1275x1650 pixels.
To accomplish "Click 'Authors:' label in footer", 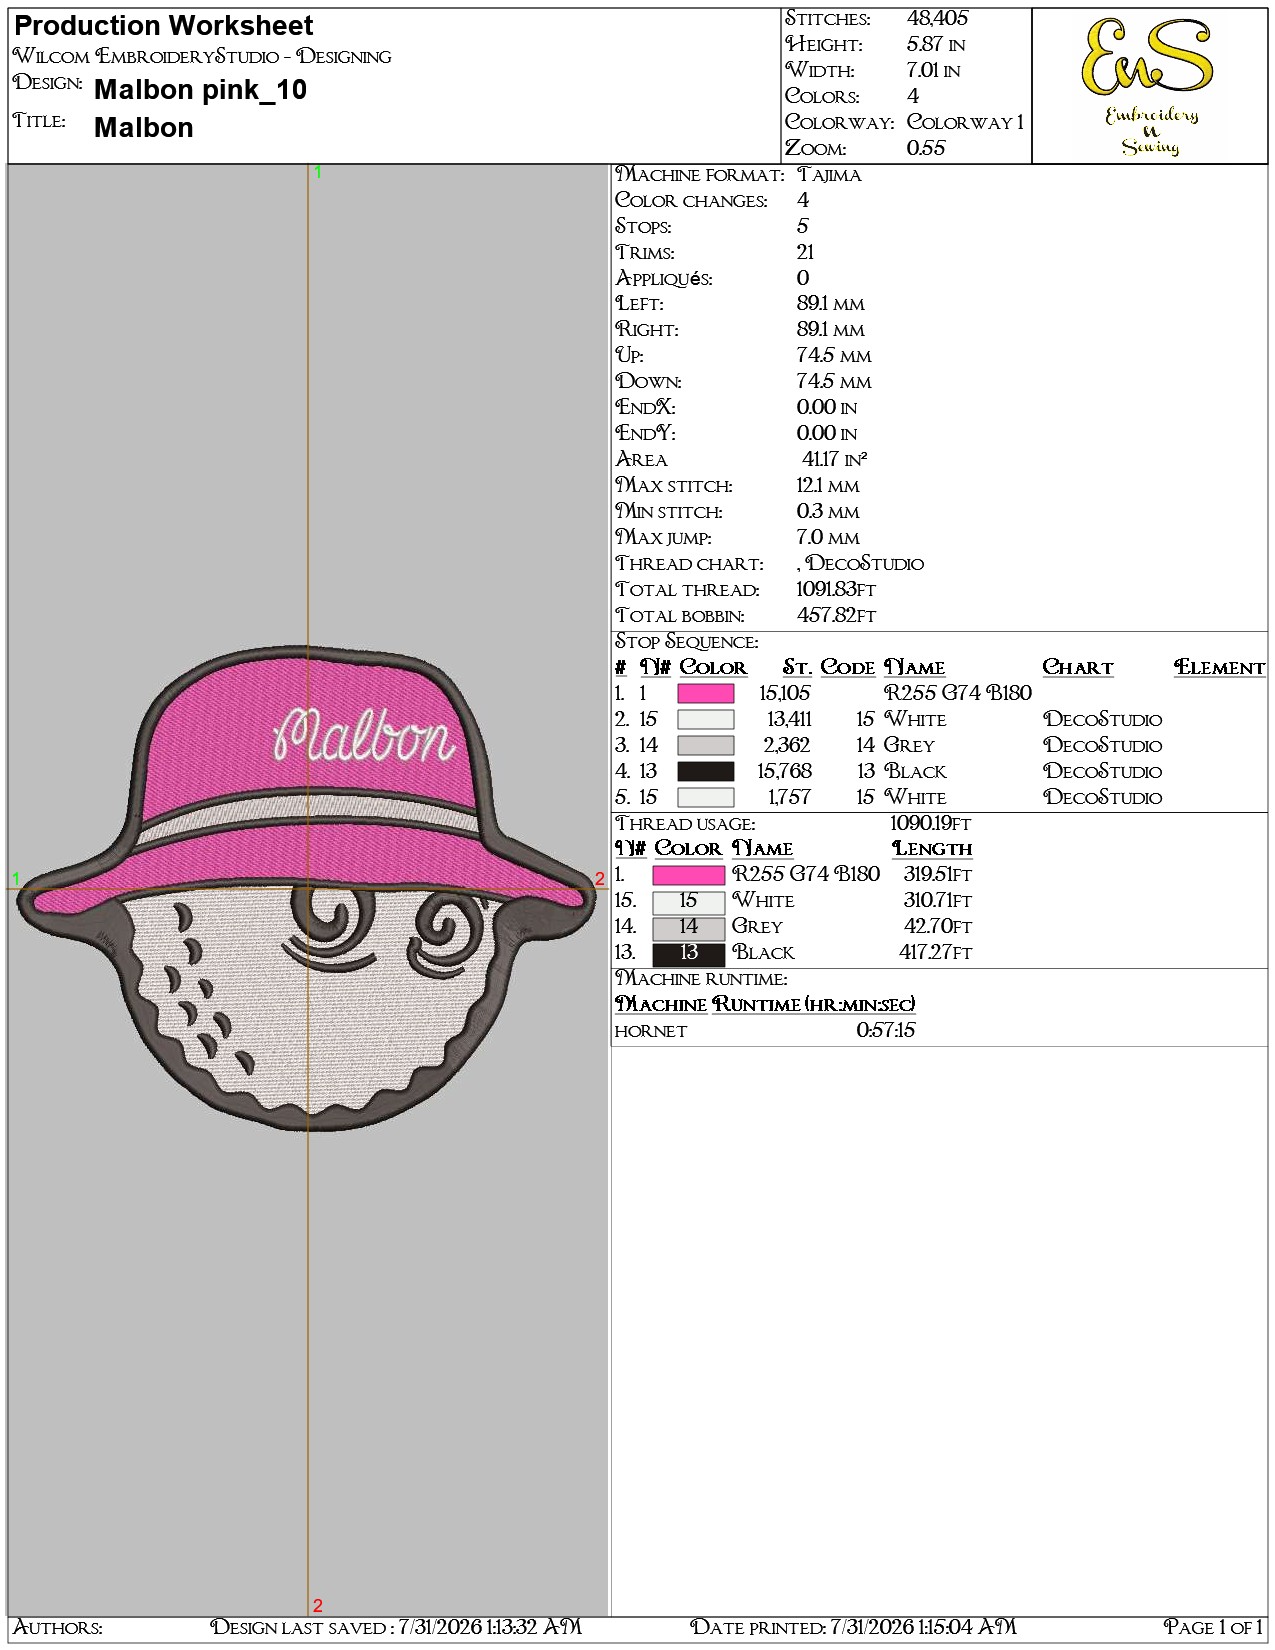I will click(x=58, y=1627).
